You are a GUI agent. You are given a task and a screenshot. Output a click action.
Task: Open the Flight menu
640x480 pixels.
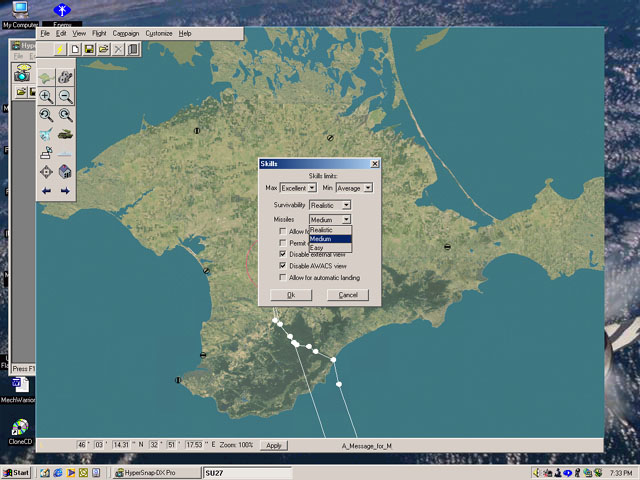coord(98,33)
